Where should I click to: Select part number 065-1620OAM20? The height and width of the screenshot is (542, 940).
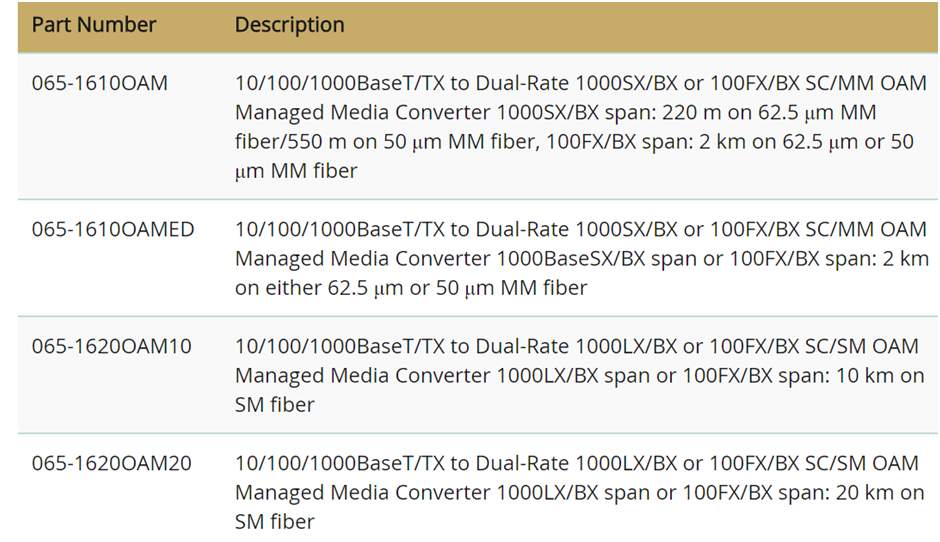point(112,463)
